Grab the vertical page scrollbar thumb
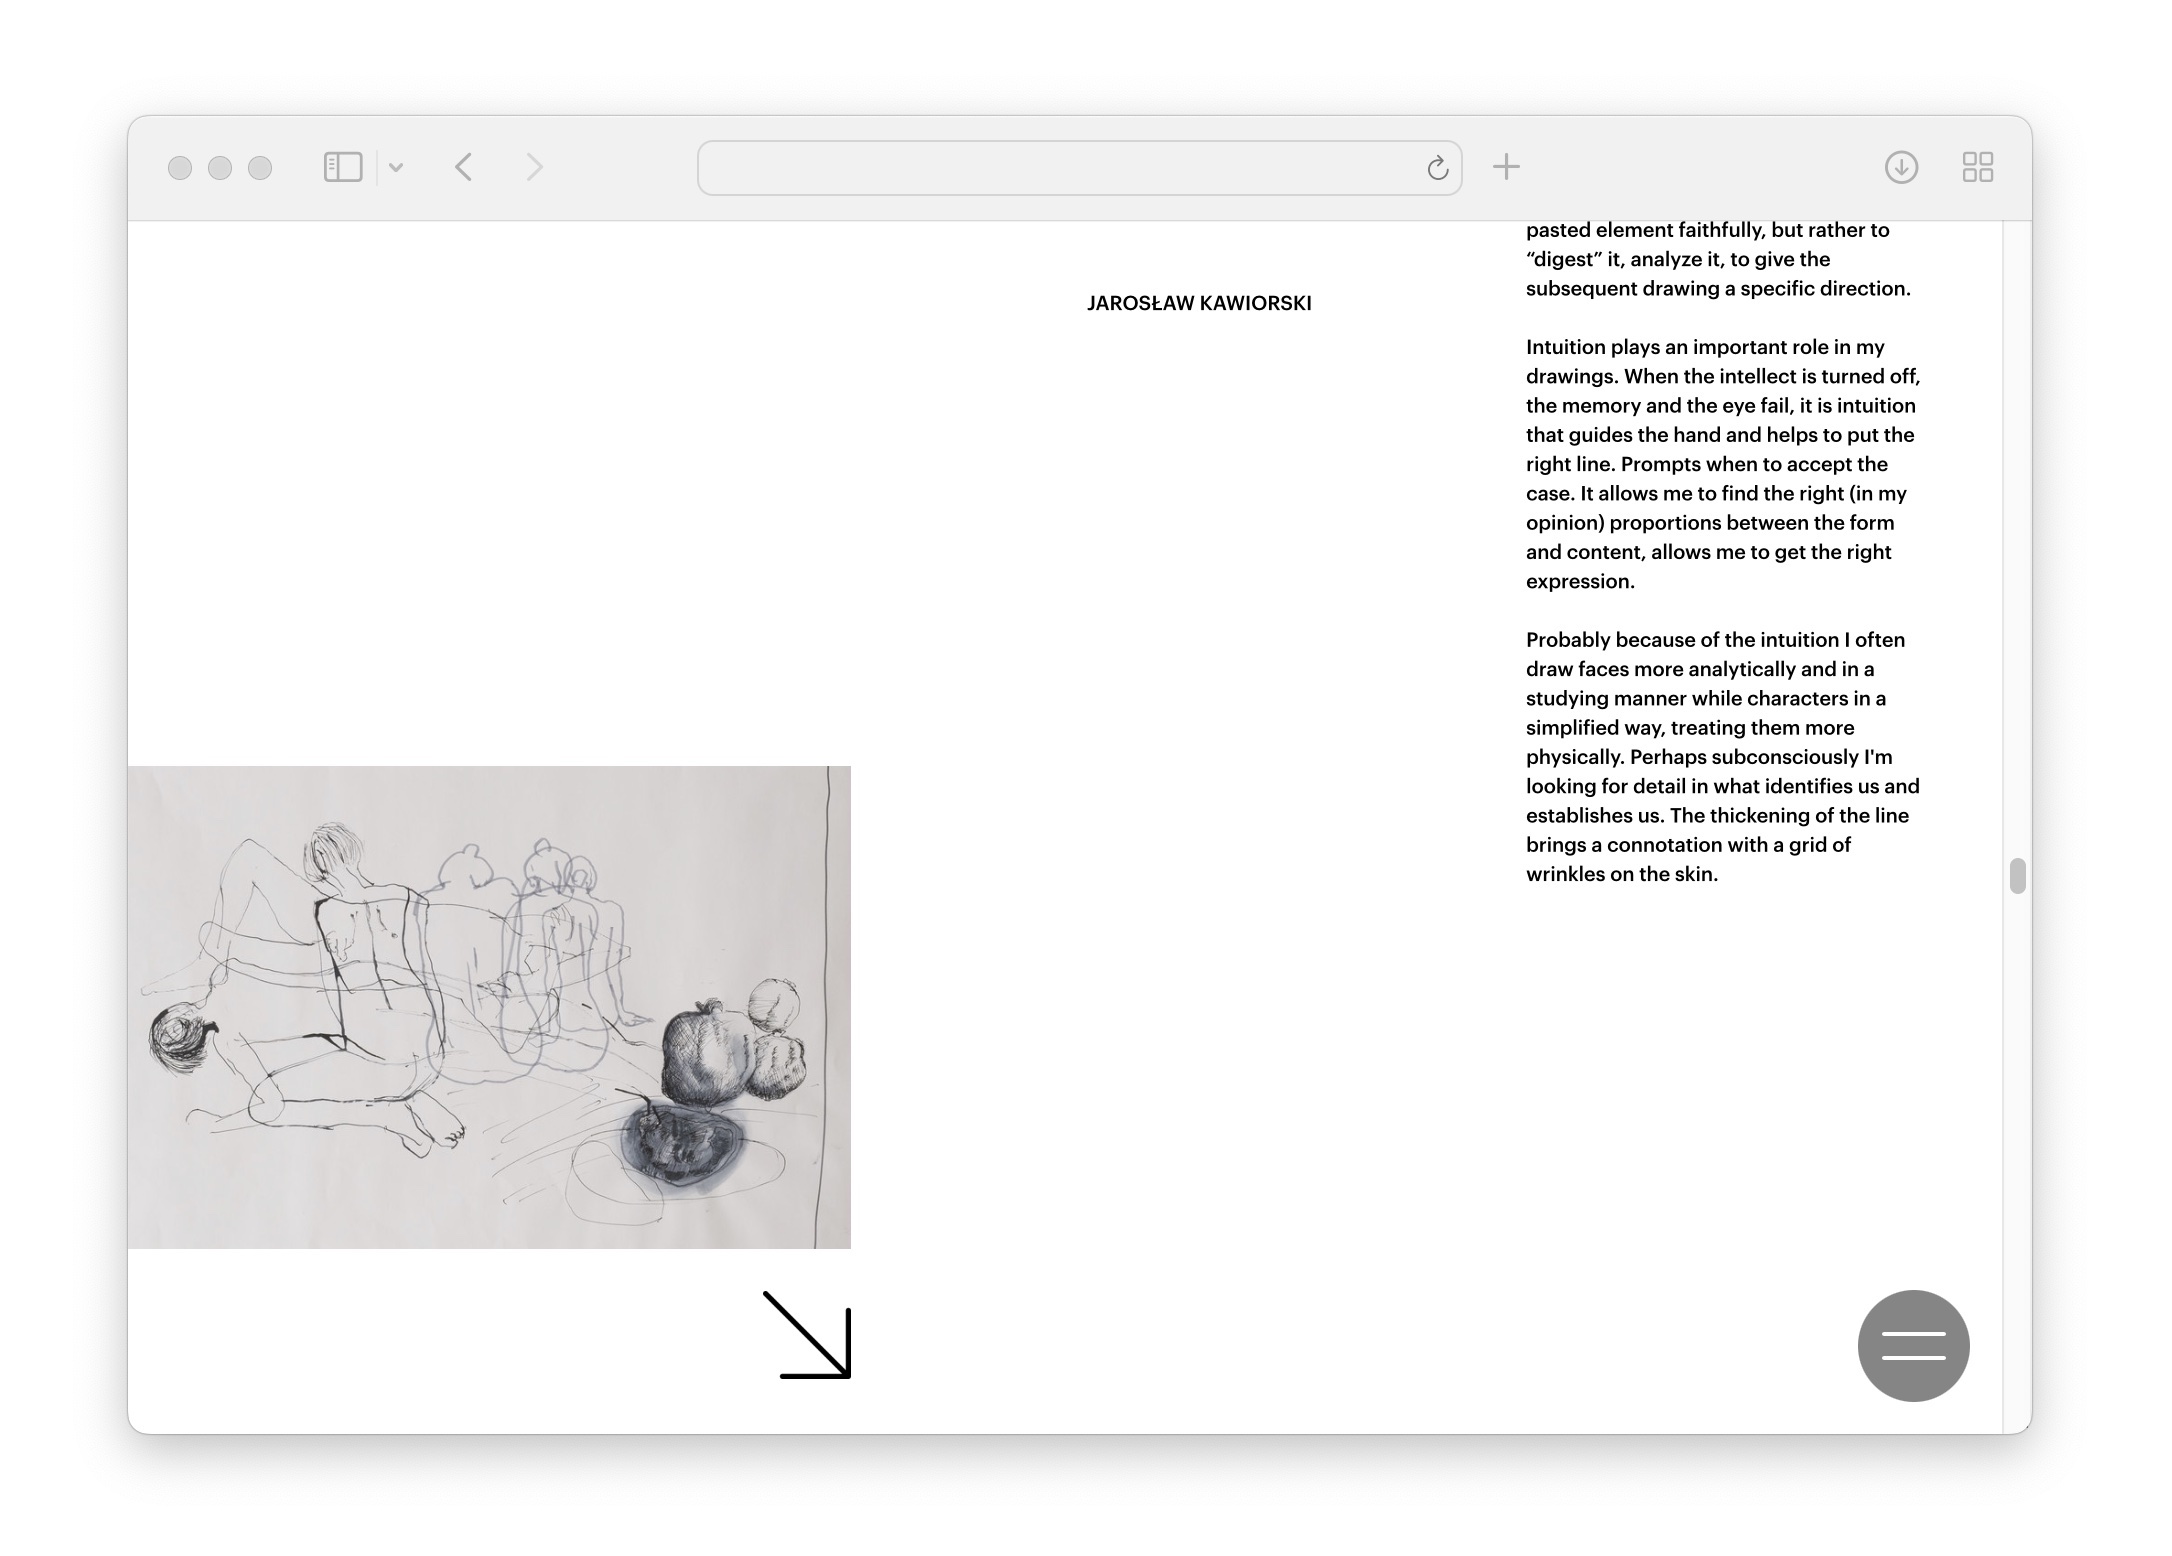This screenshot has width=2172, height=1556. click(2017, 876)
